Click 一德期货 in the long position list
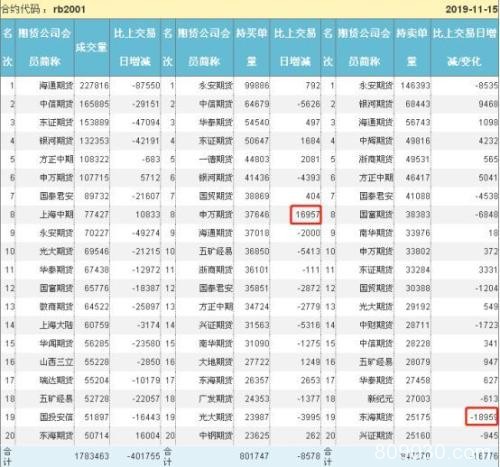The image size is (500, 467). tap(216, 159)
